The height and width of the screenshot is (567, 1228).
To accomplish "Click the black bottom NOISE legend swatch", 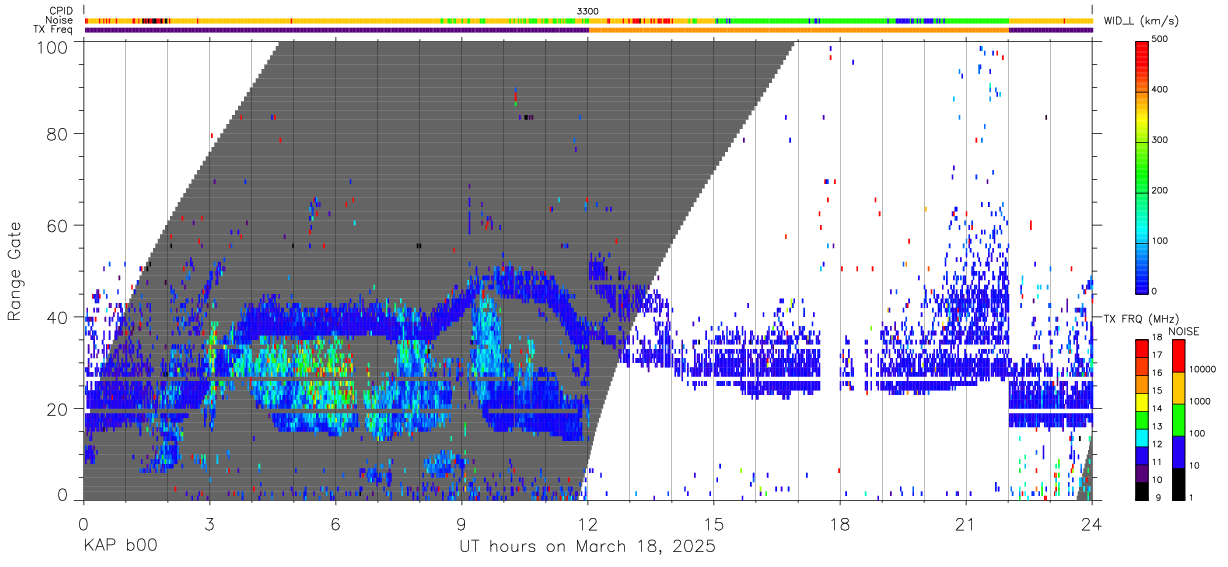I will (x=1178, y=482).
